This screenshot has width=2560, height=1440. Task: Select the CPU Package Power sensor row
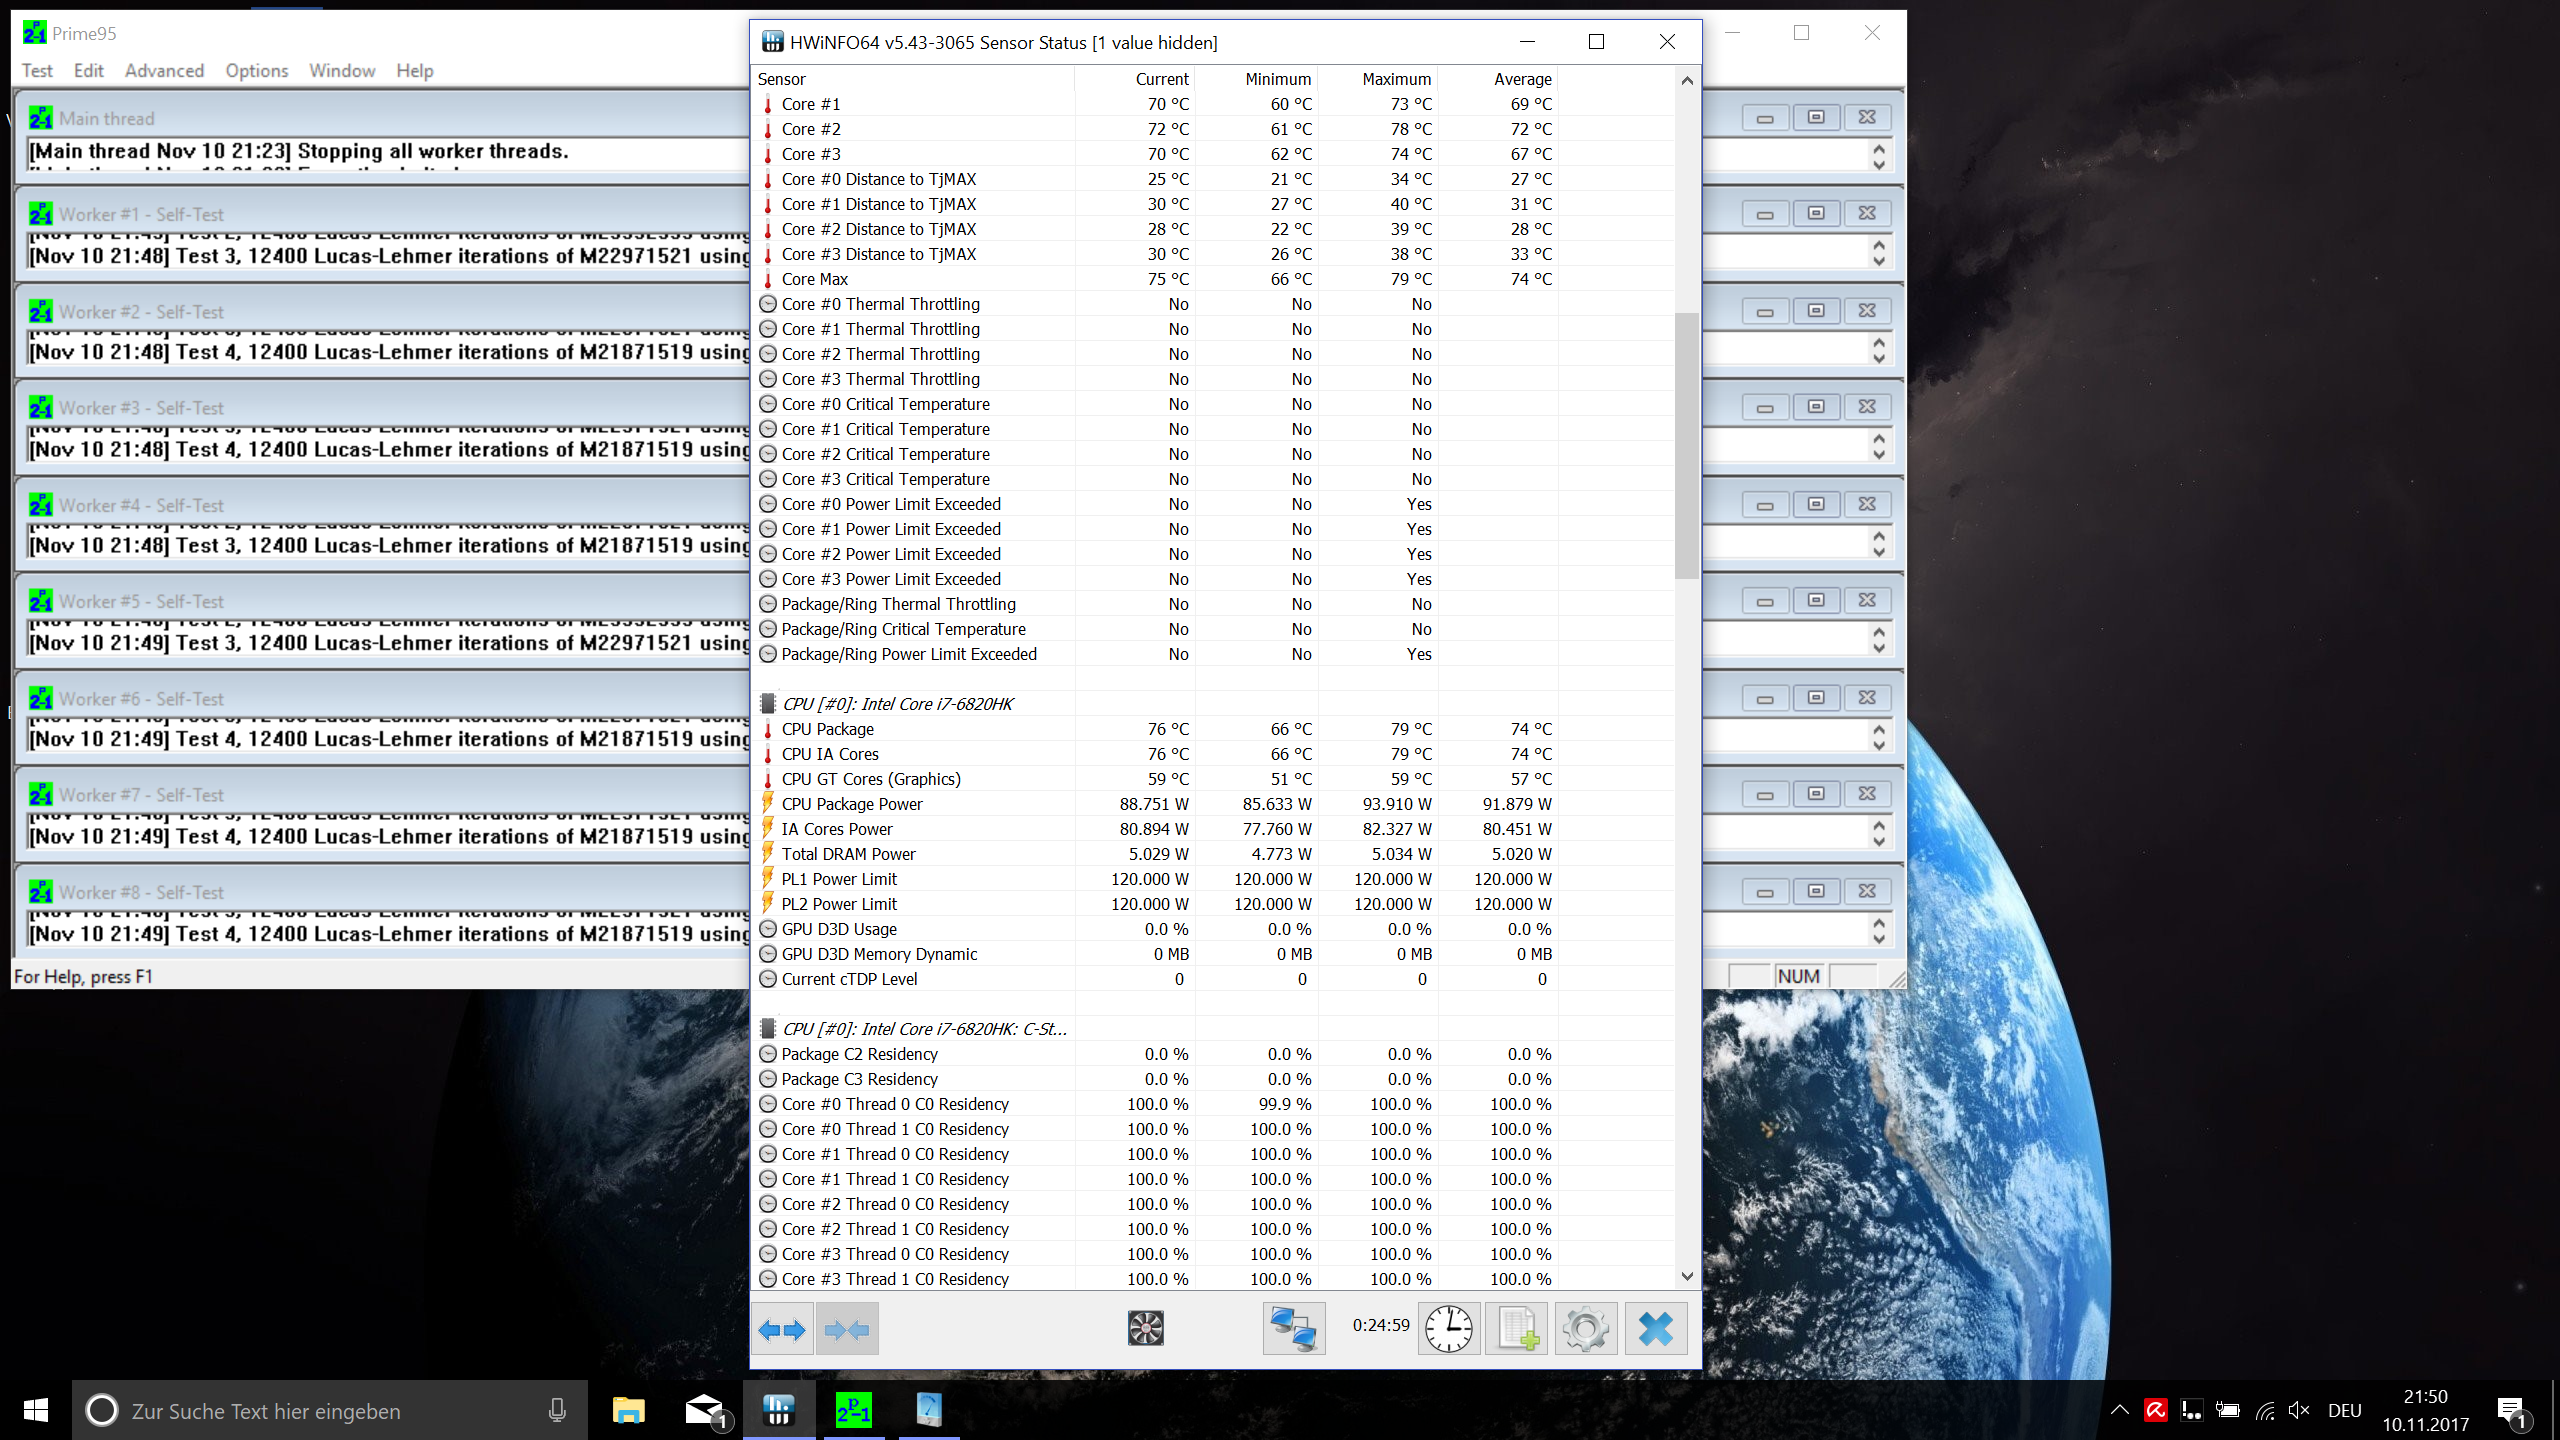(x=852, y=804)
